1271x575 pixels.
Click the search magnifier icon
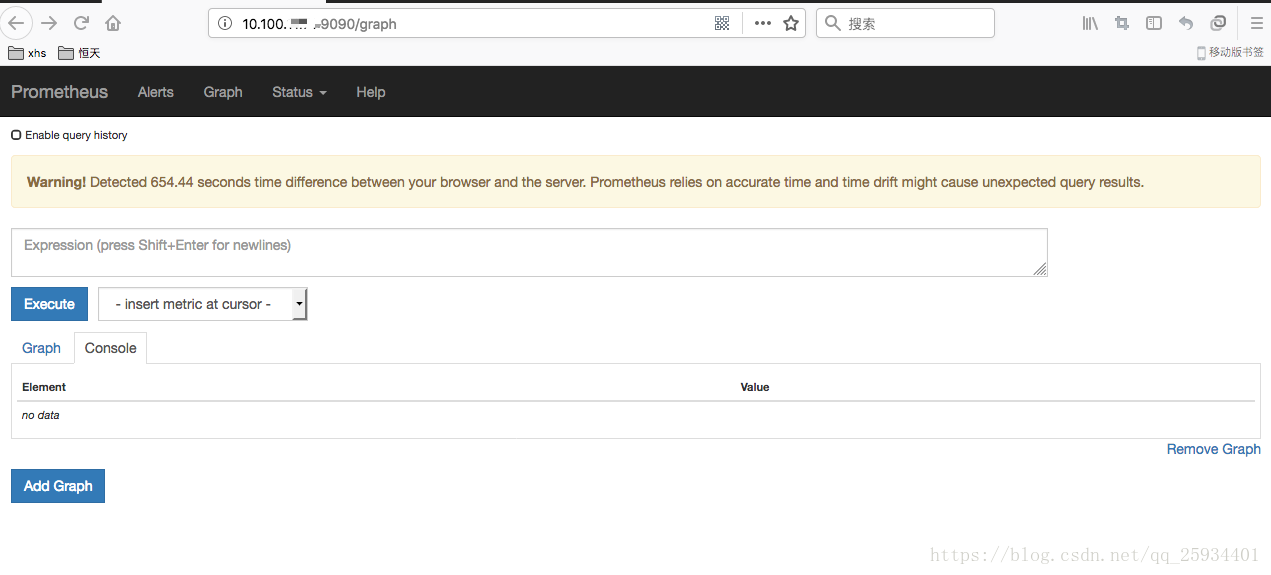coord(832,23)
